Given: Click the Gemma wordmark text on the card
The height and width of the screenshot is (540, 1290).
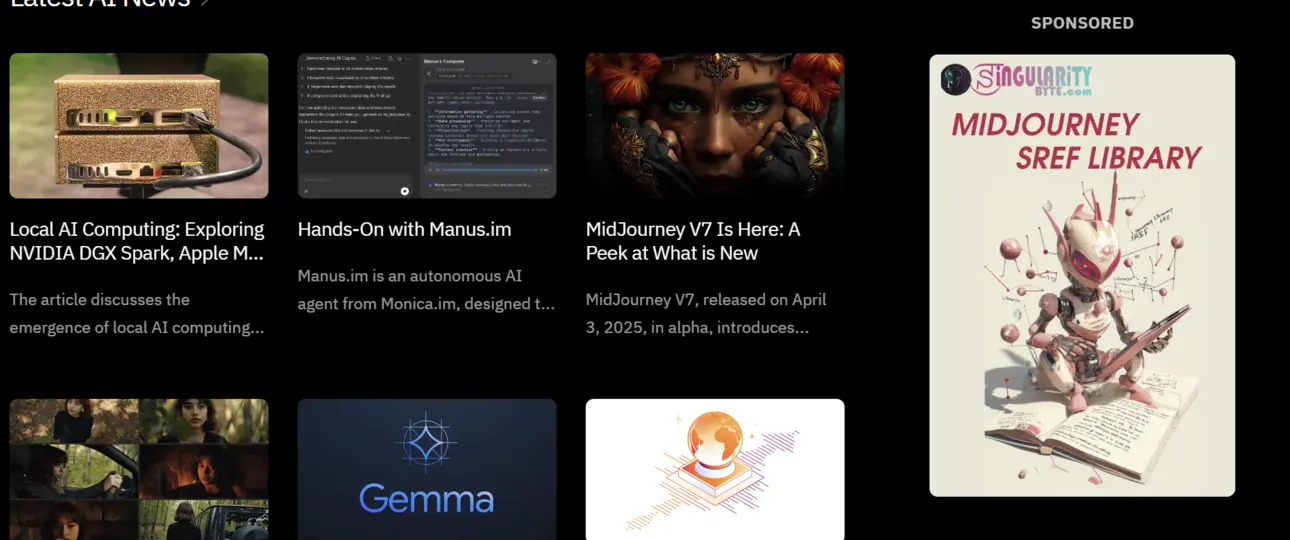Looking at the screenshot, I should point(427,499).
